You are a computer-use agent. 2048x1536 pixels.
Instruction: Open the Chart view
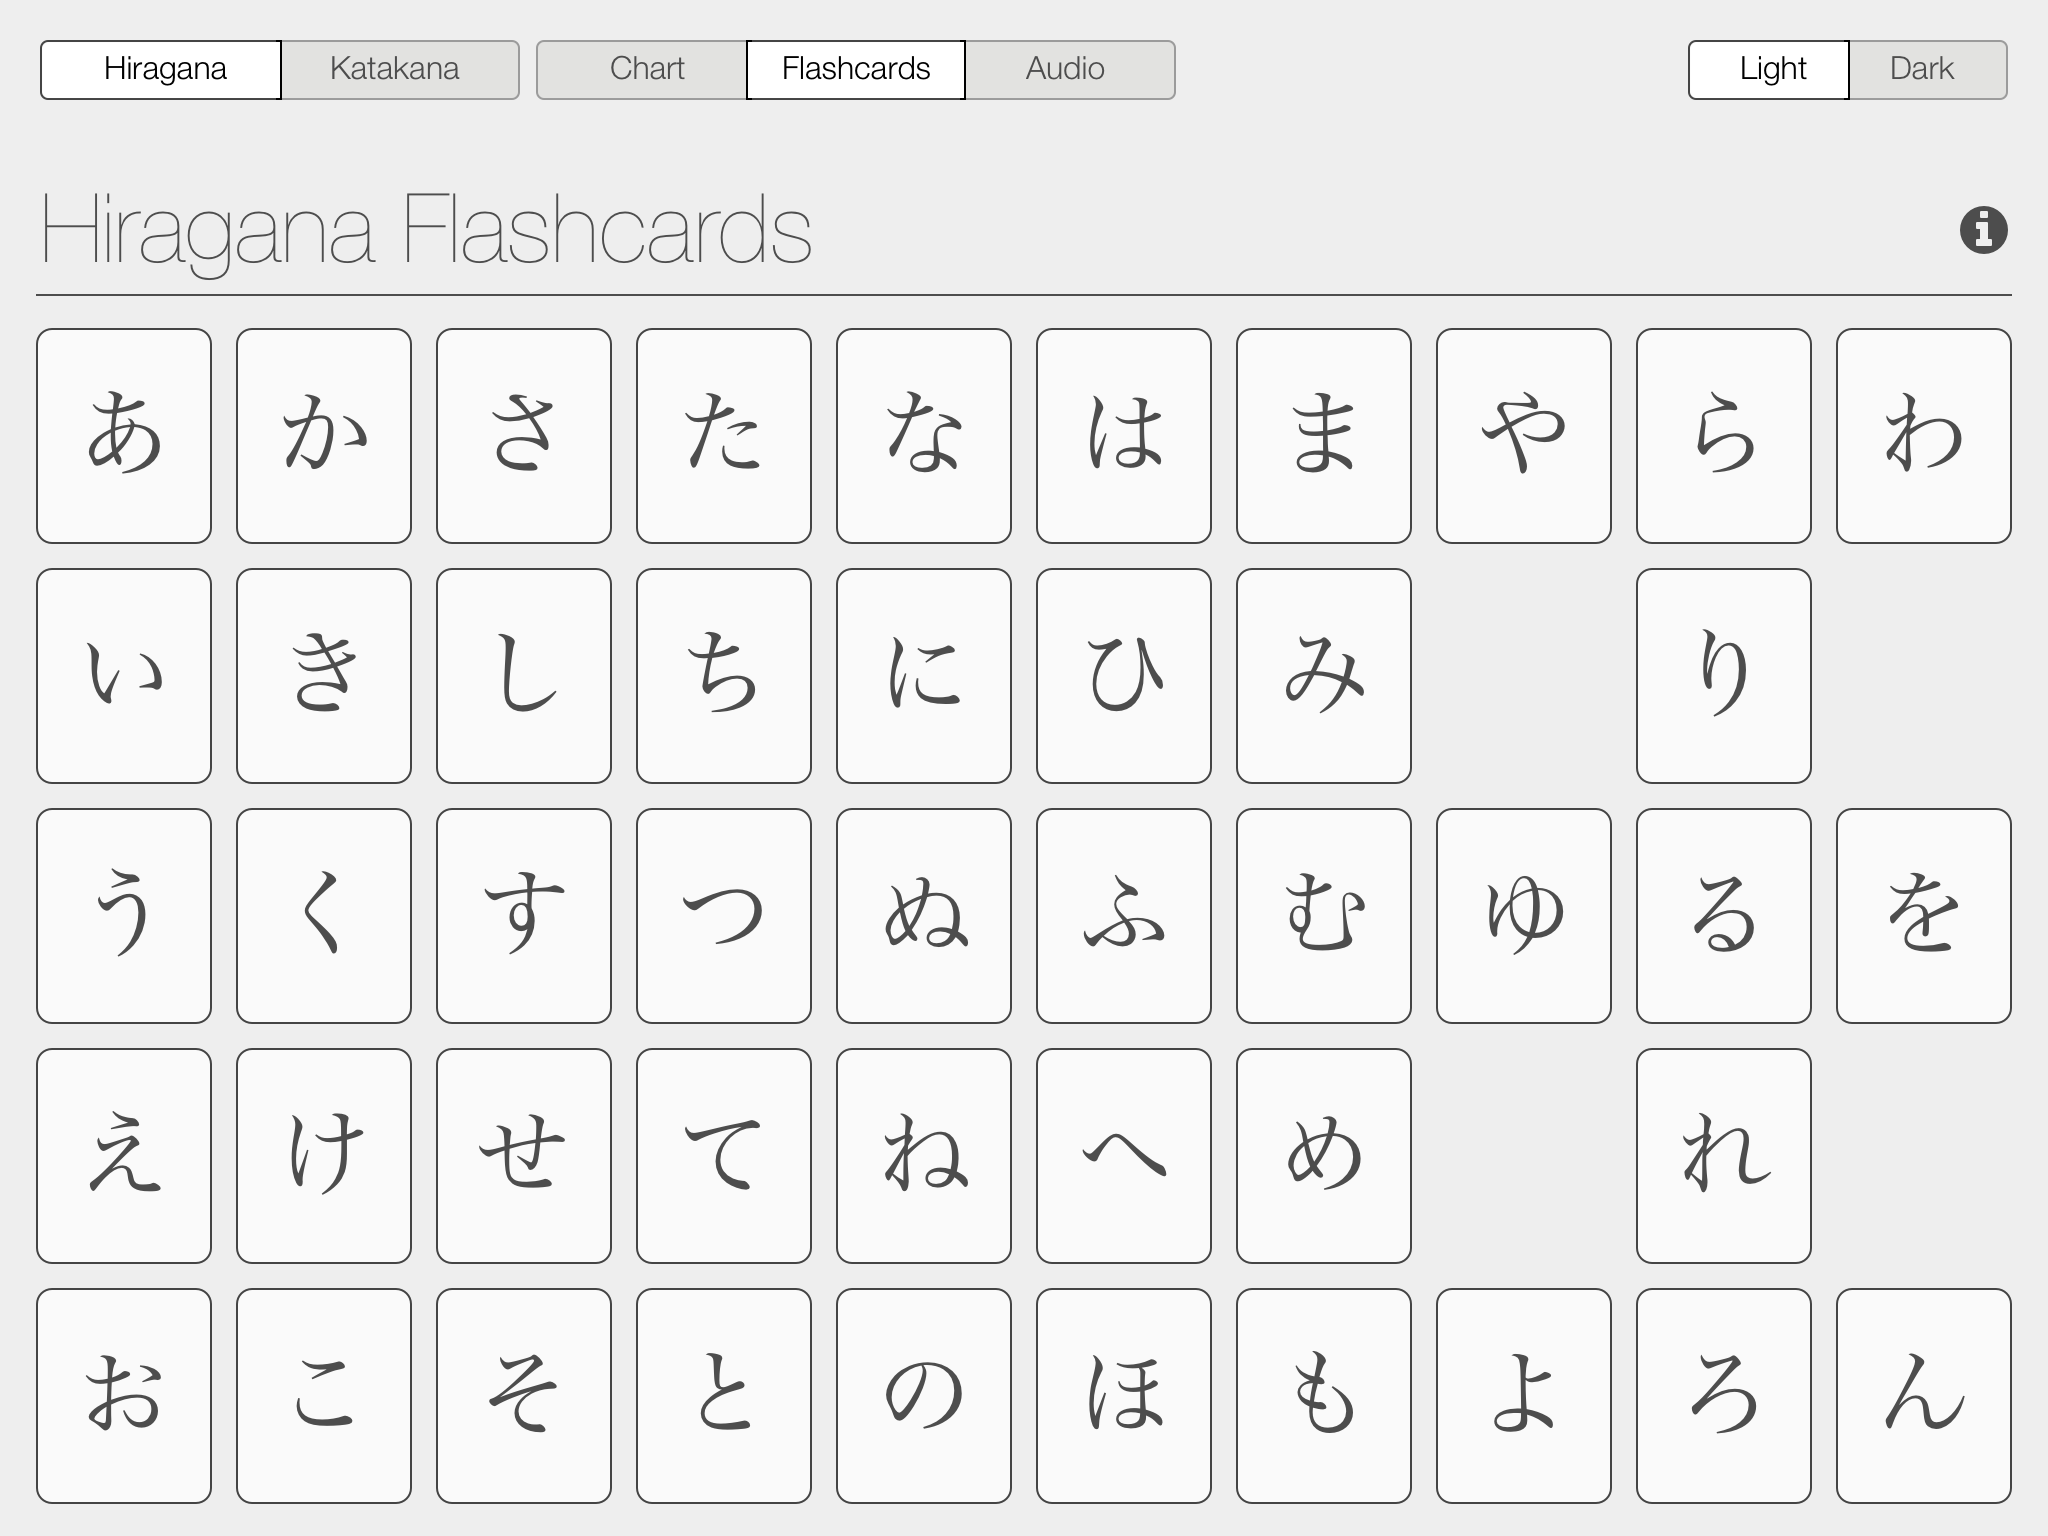645,68
